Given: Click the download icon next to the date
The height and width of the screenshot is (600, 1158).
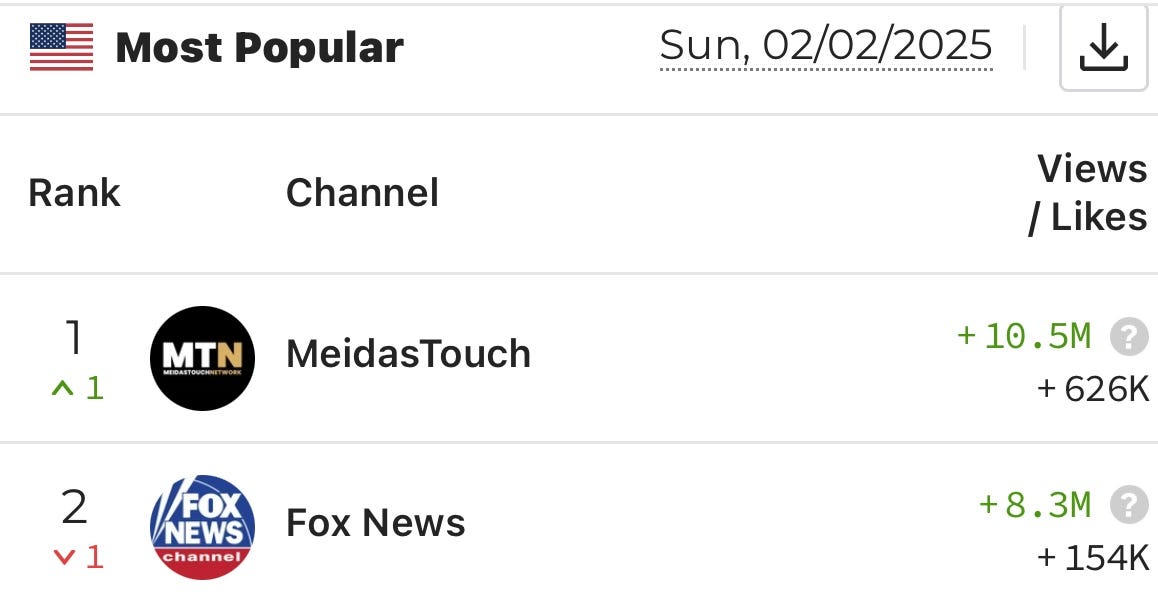Looking at the screenshot, I should coord(1102,47).
